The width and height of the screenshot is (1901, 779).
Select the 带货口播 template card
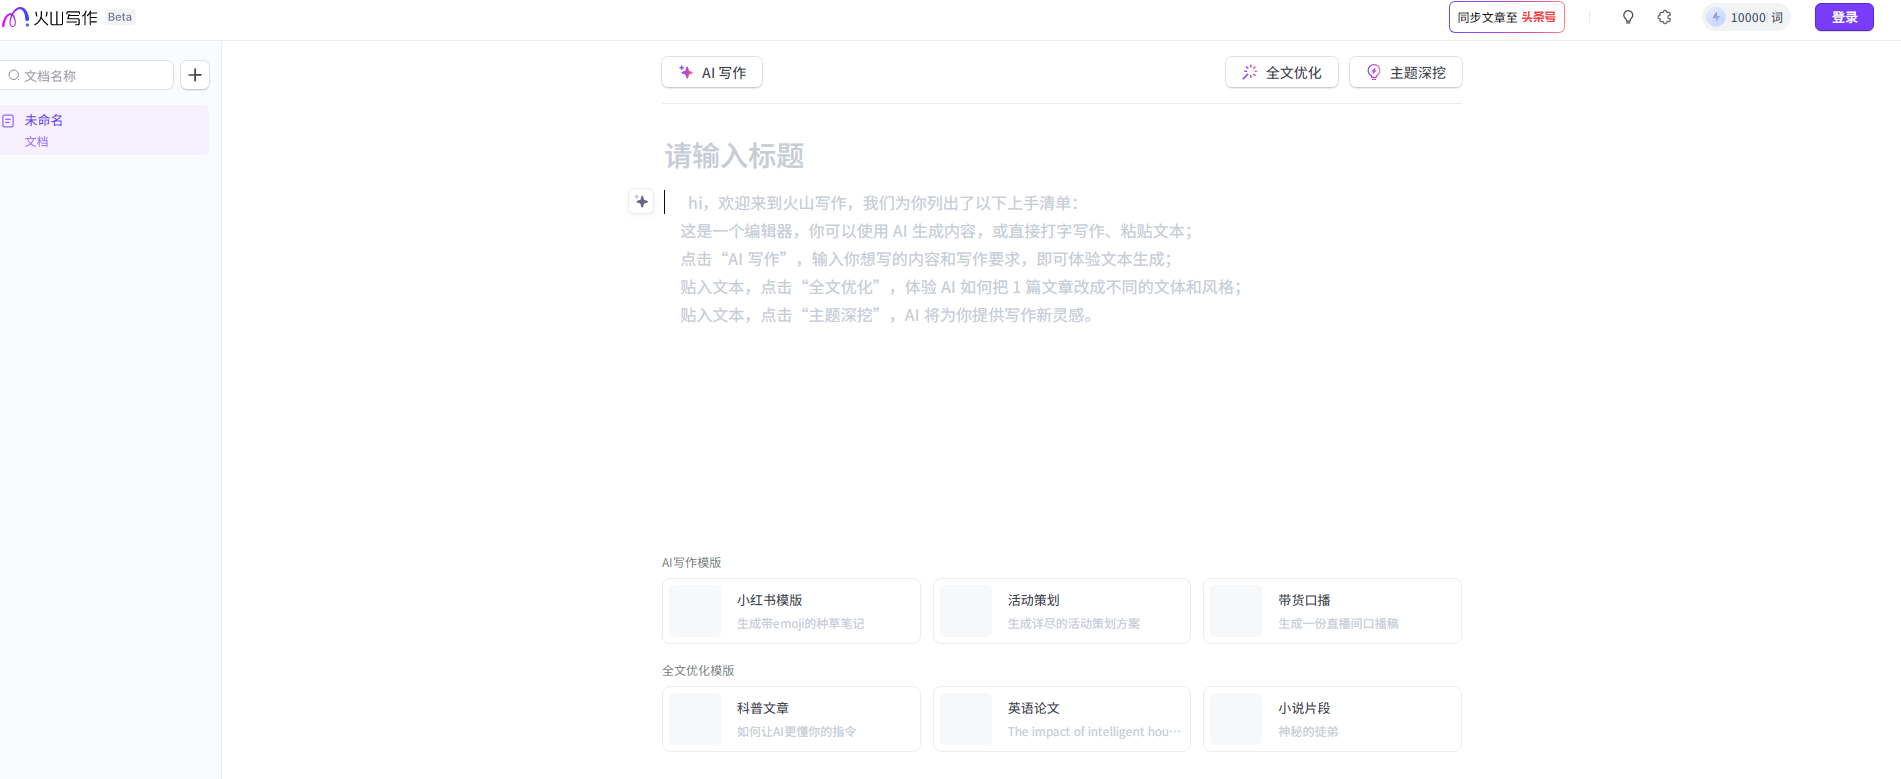click(x=1332, y=611)
